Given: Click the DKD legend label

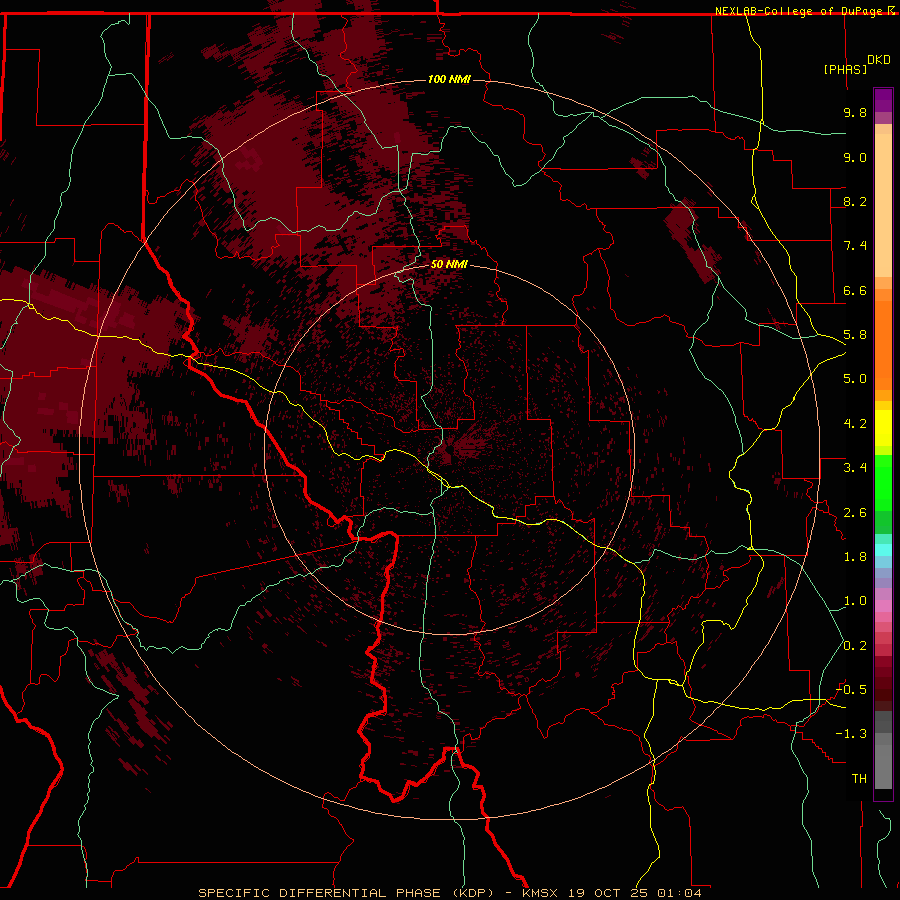Looking at the screenshot, I should [x=879, y=60].
